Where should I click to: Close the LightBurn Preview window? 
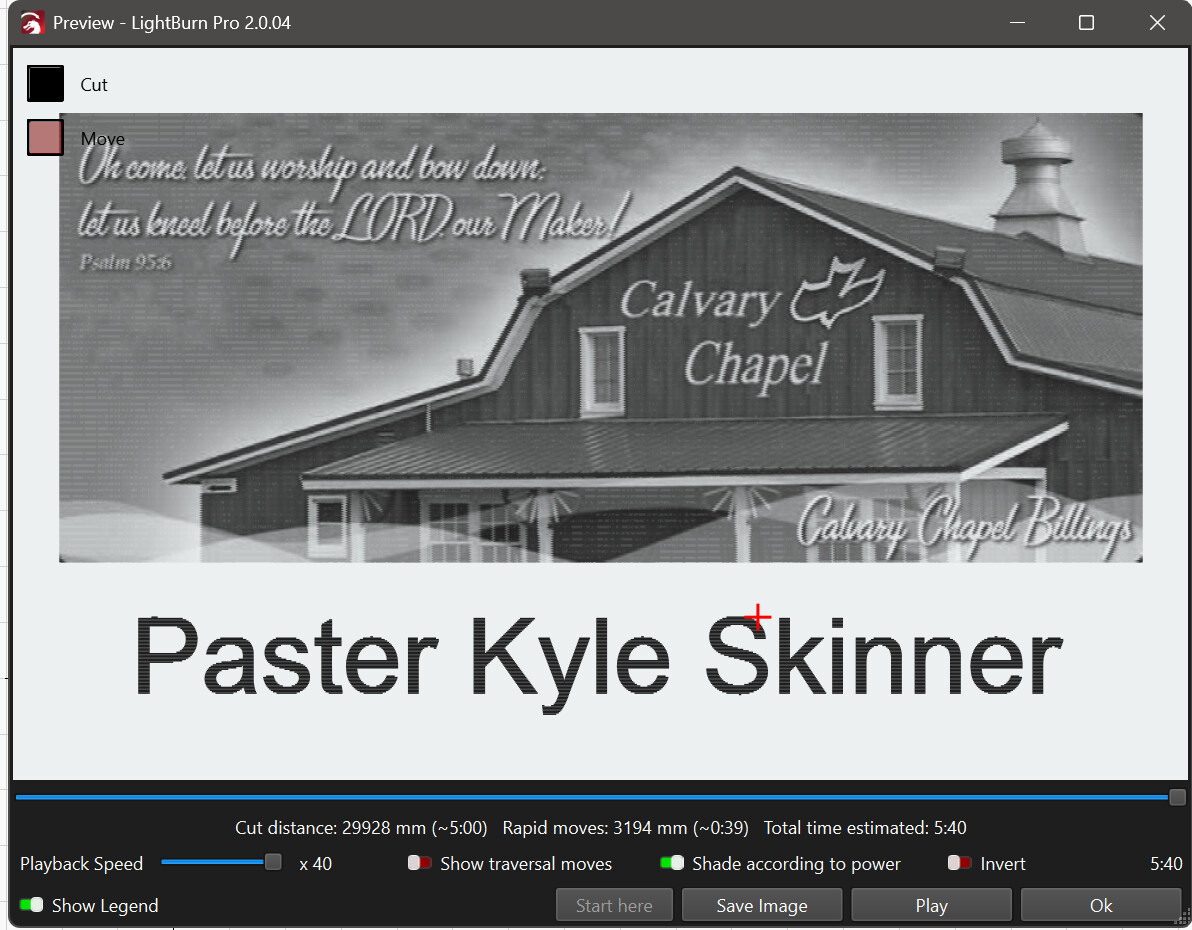(1157, 22)
